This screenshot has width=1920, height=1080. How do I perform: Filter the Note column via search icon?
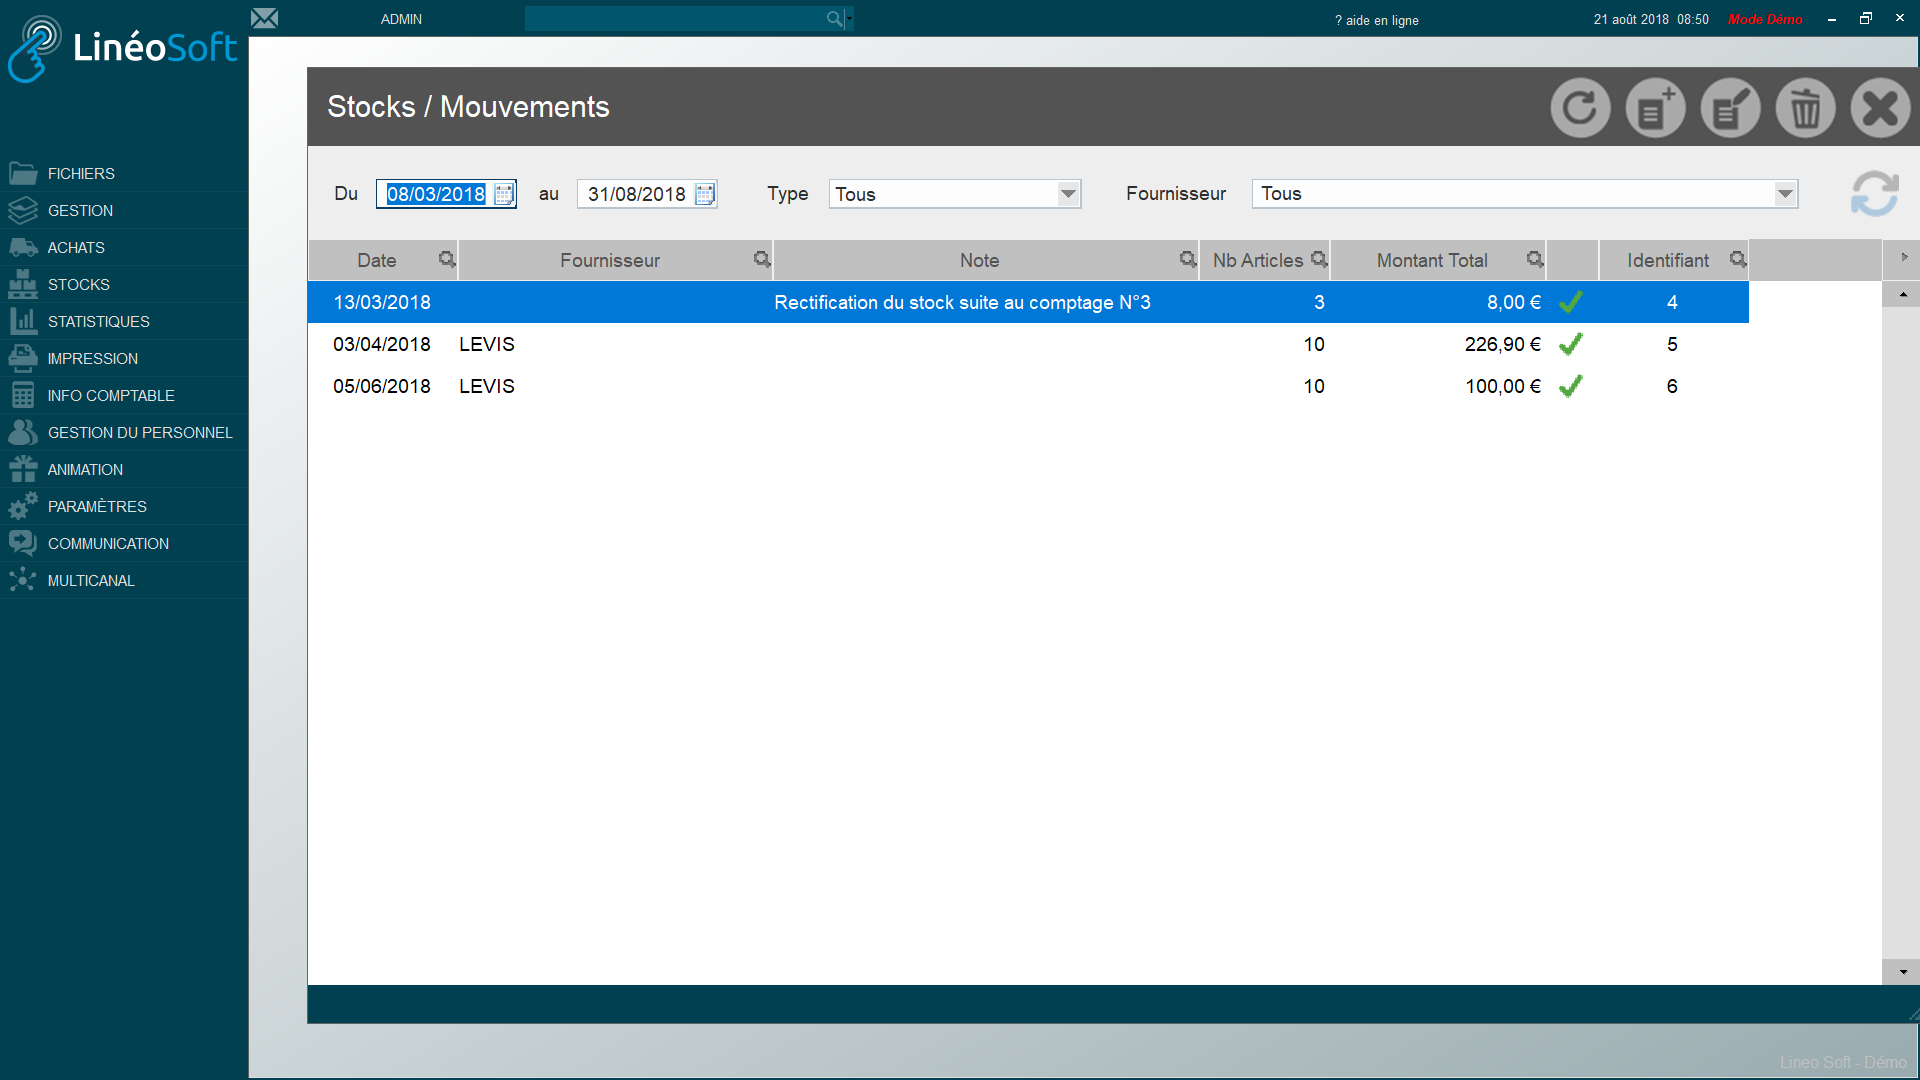(x=1188, y=260)
